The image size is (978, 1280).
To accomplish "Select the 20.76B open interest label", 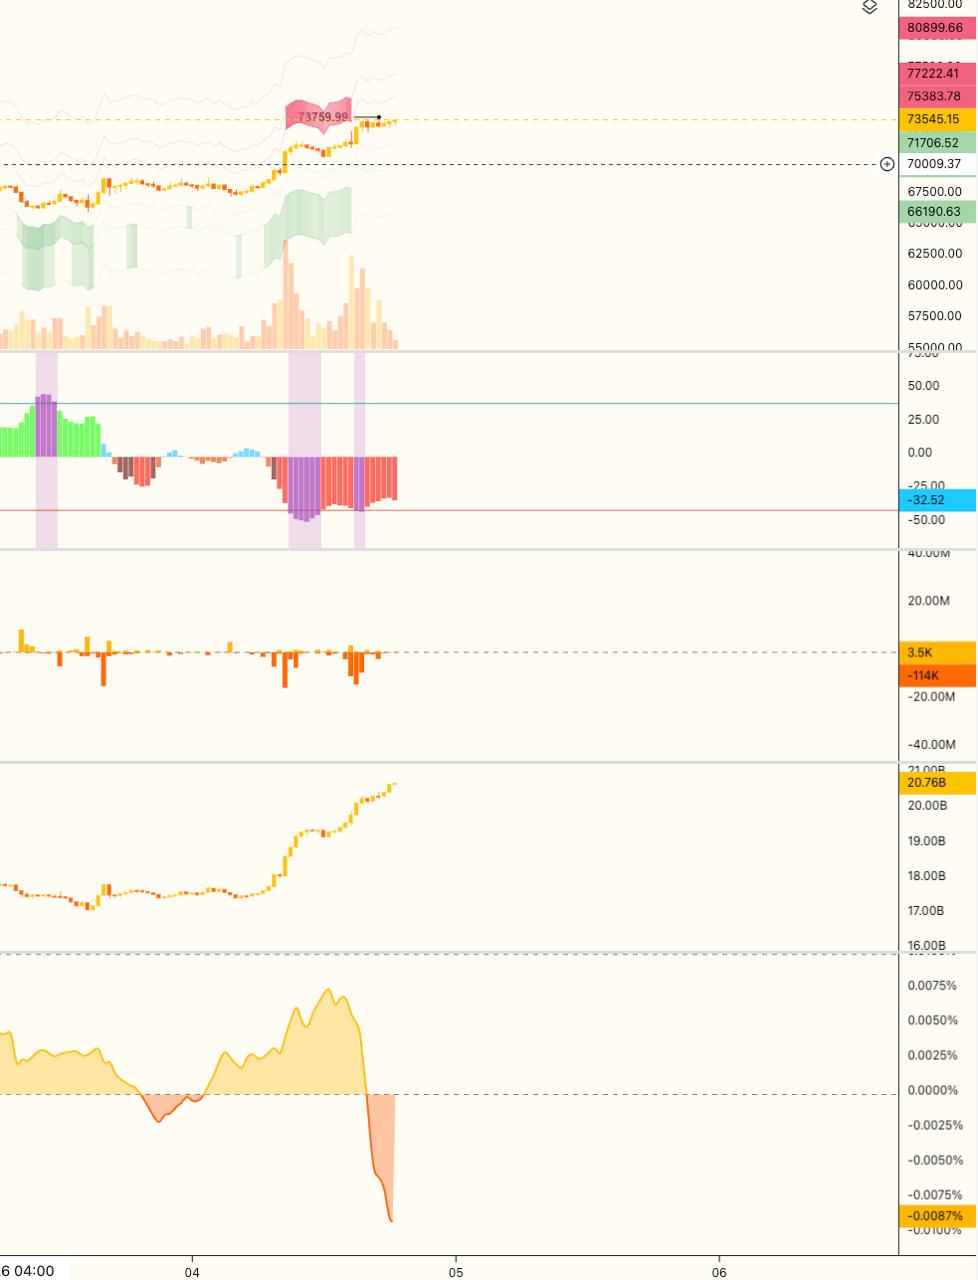I will coord(937,782).
